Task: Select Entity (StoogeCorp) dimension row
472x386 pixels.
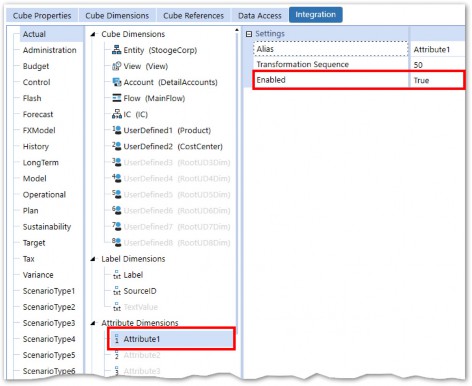Action: [x=155, y=50]
